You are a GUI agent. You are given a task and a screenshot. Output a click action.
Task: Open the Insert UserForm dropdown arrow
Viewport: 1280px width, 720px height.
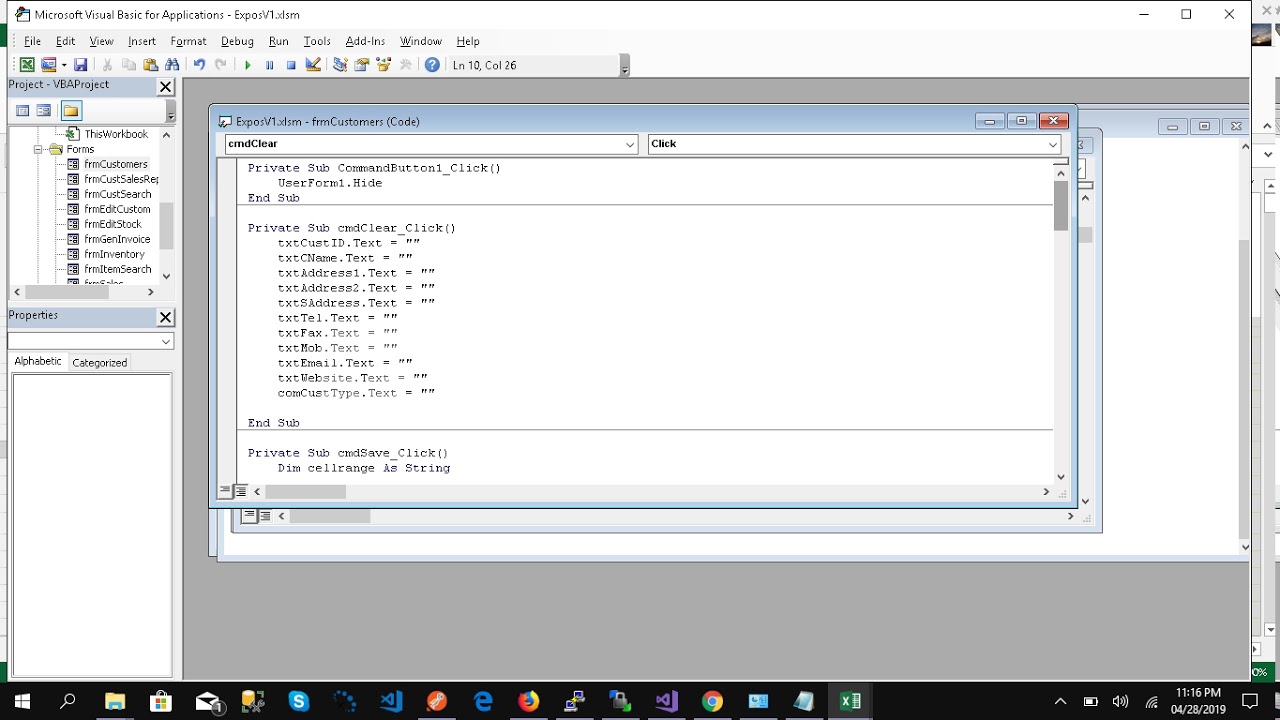[x=64, y=65]
